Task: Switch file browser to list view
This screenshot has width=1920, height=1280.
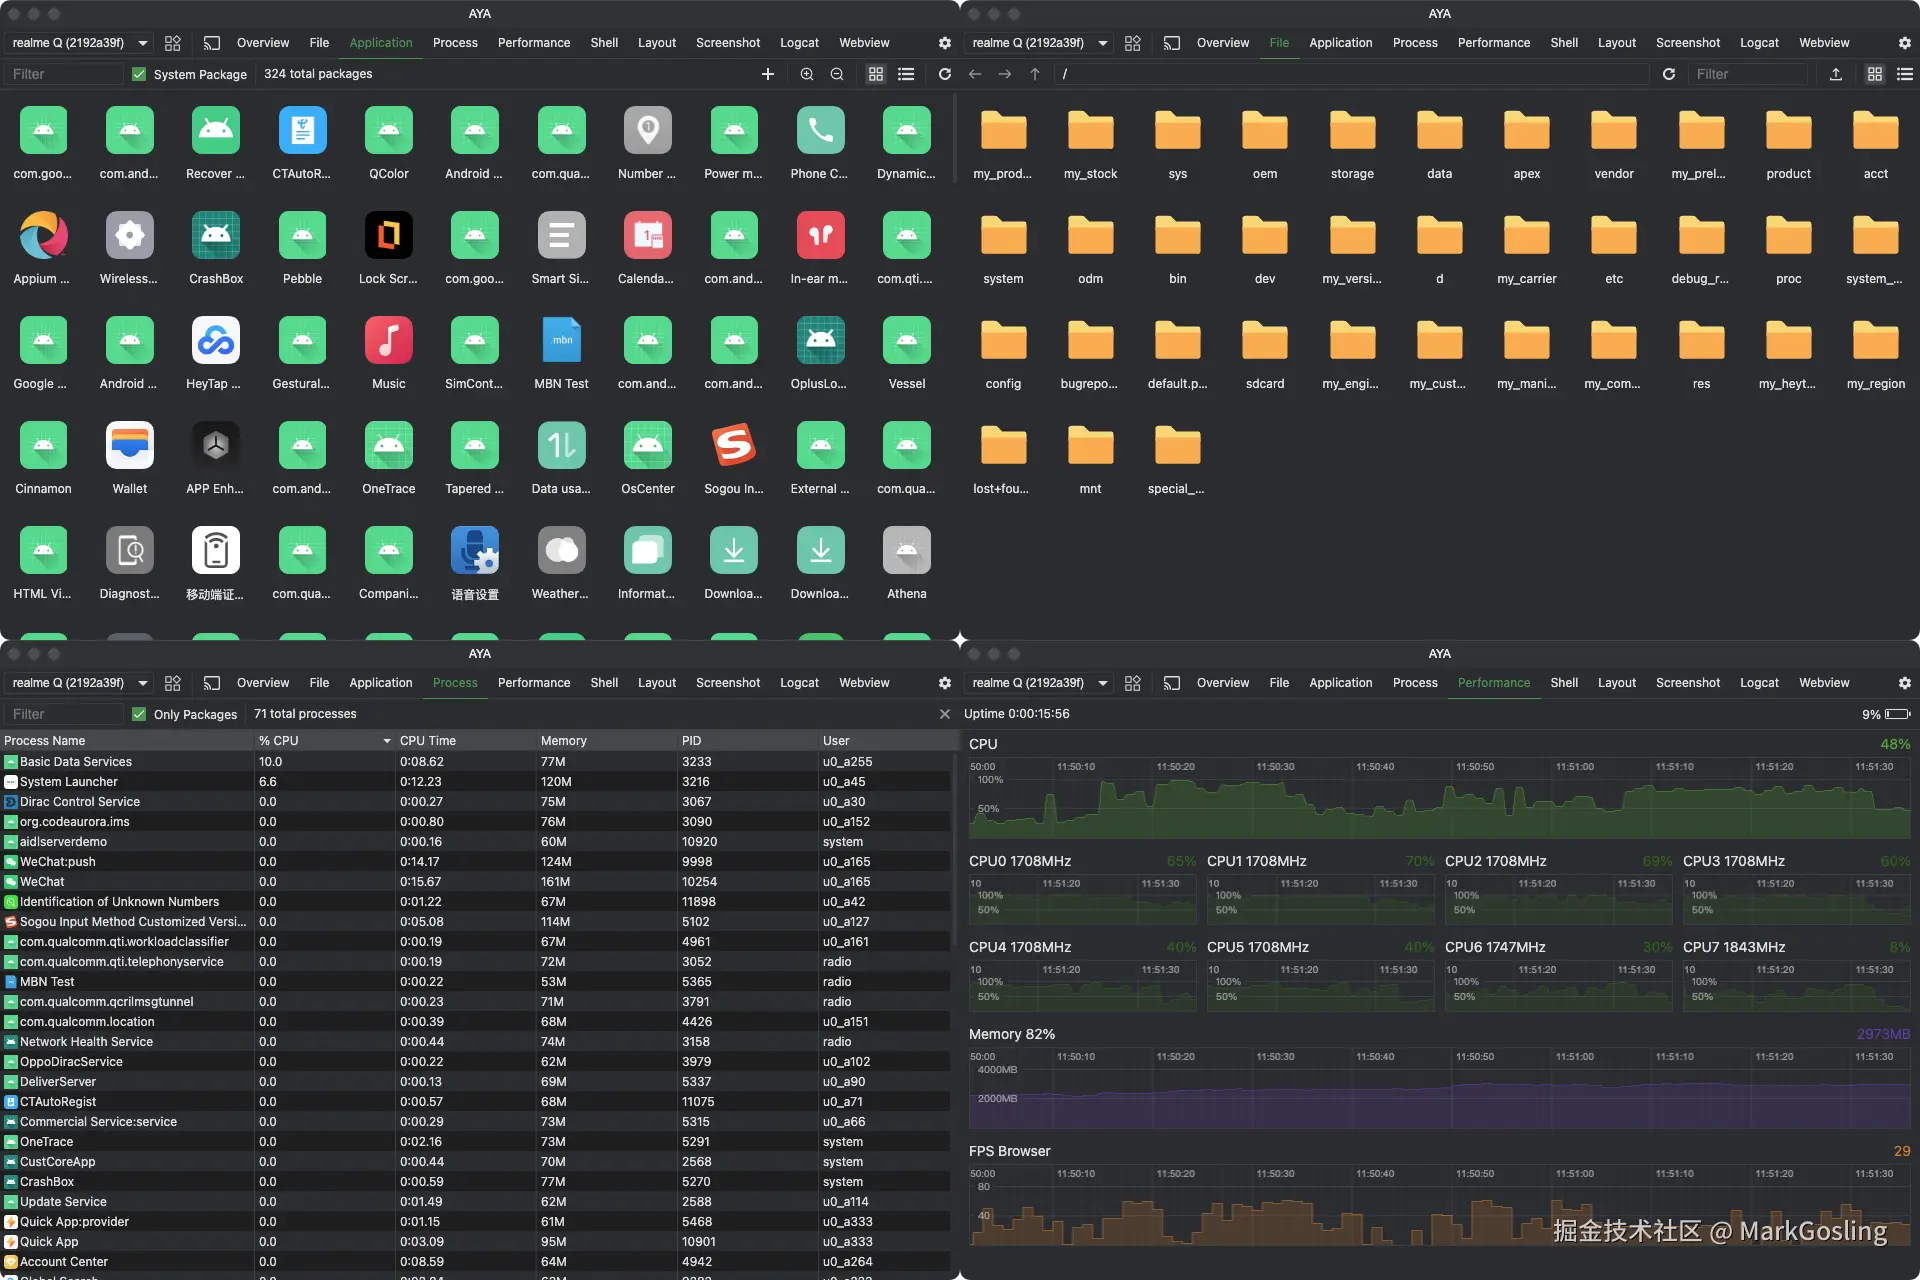Action: (1907, 74)
